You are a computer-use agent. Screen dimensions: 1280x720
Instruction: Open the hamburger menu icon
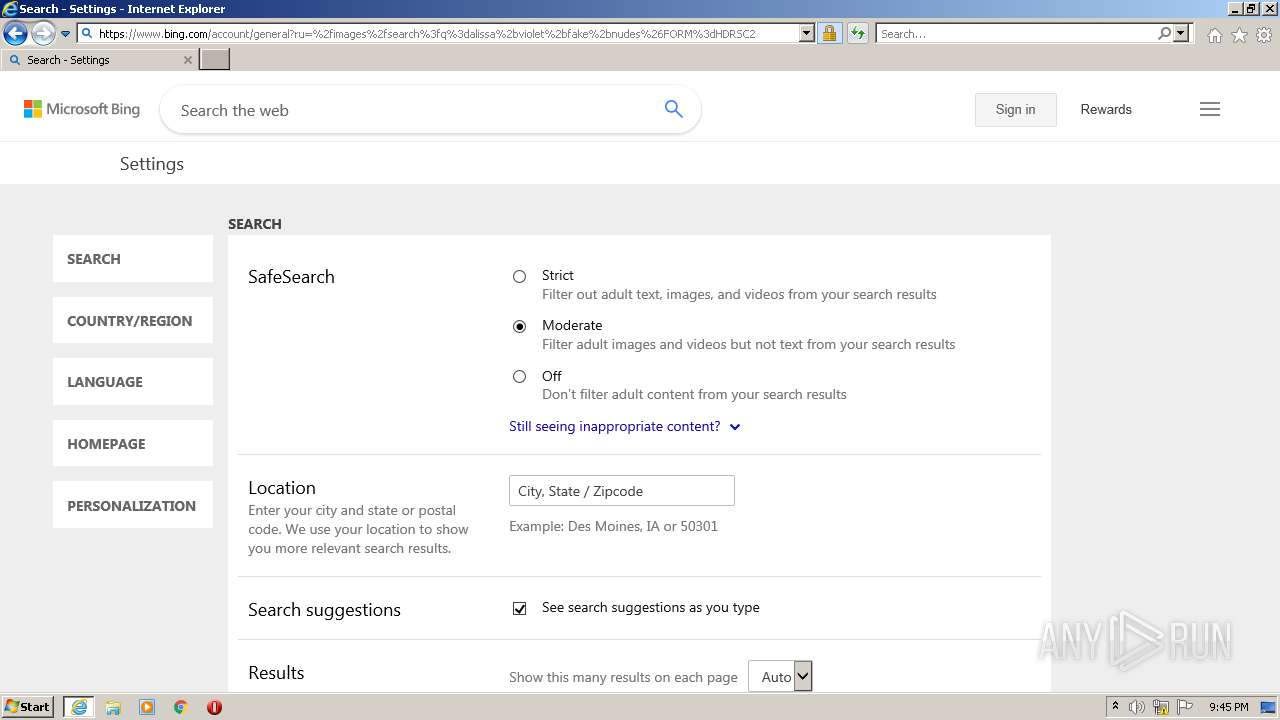(x=1210, y=109)
